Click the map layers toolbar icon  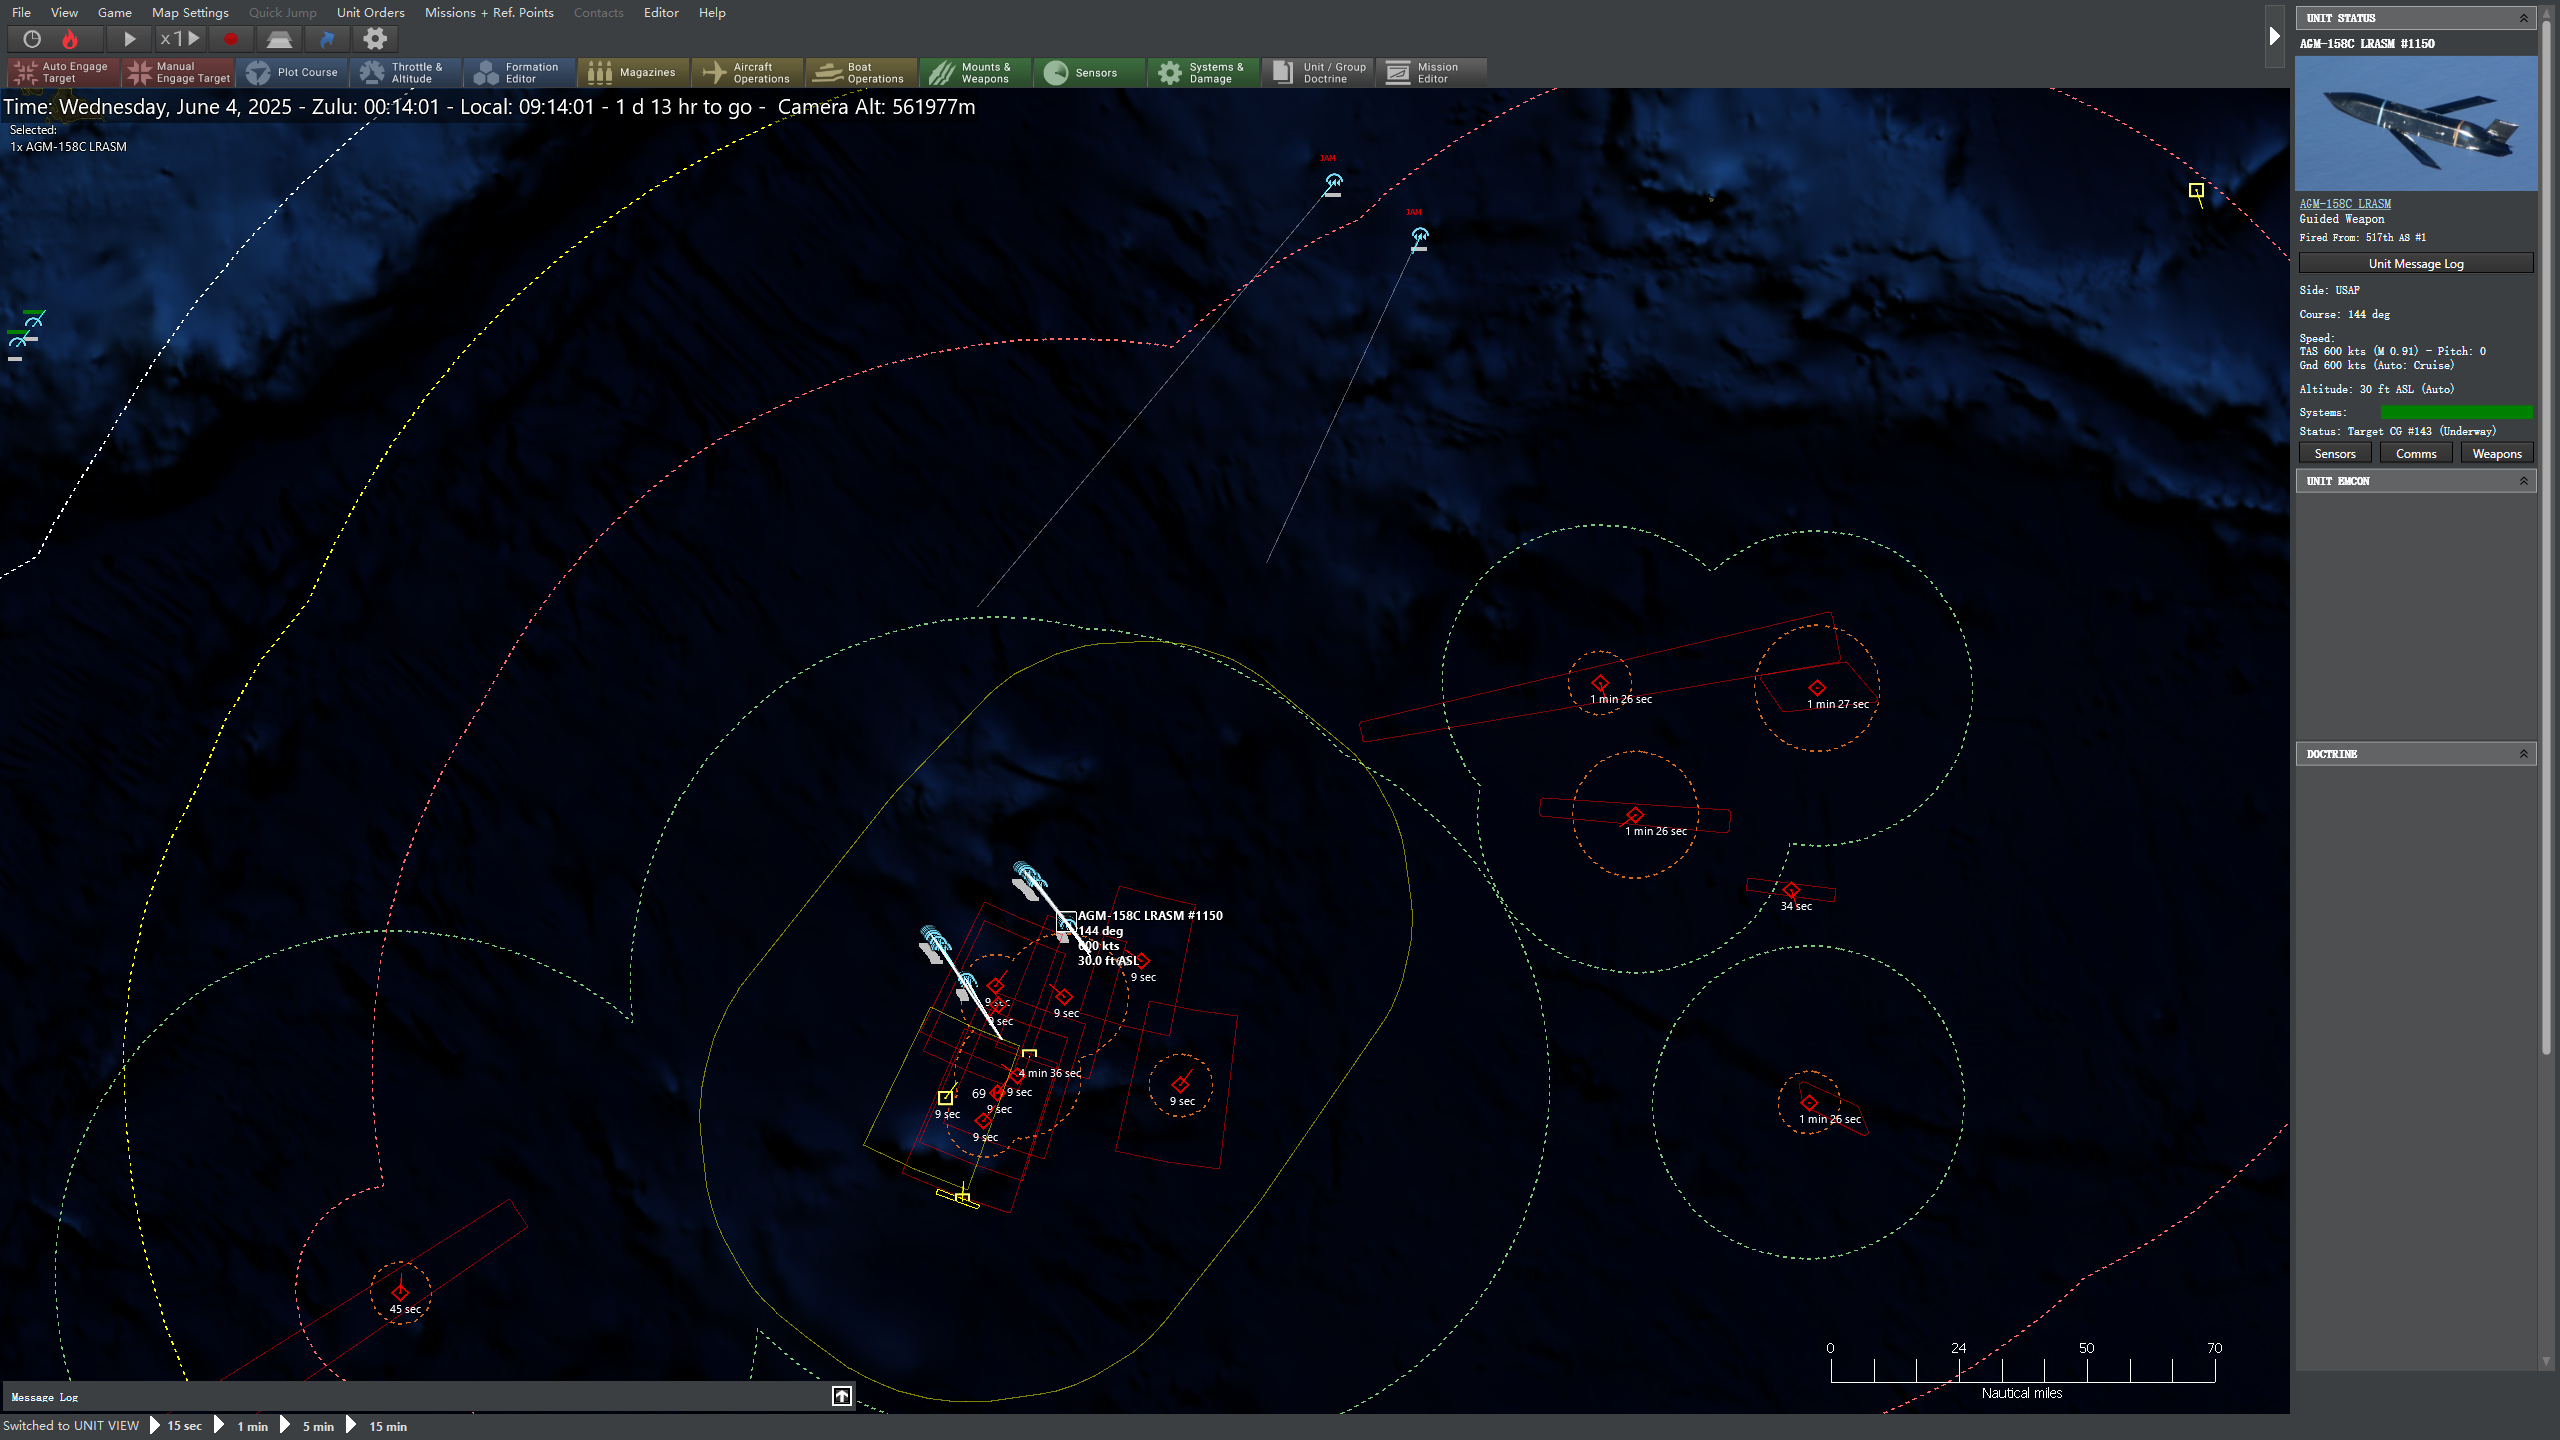click(x=279, y=39)
